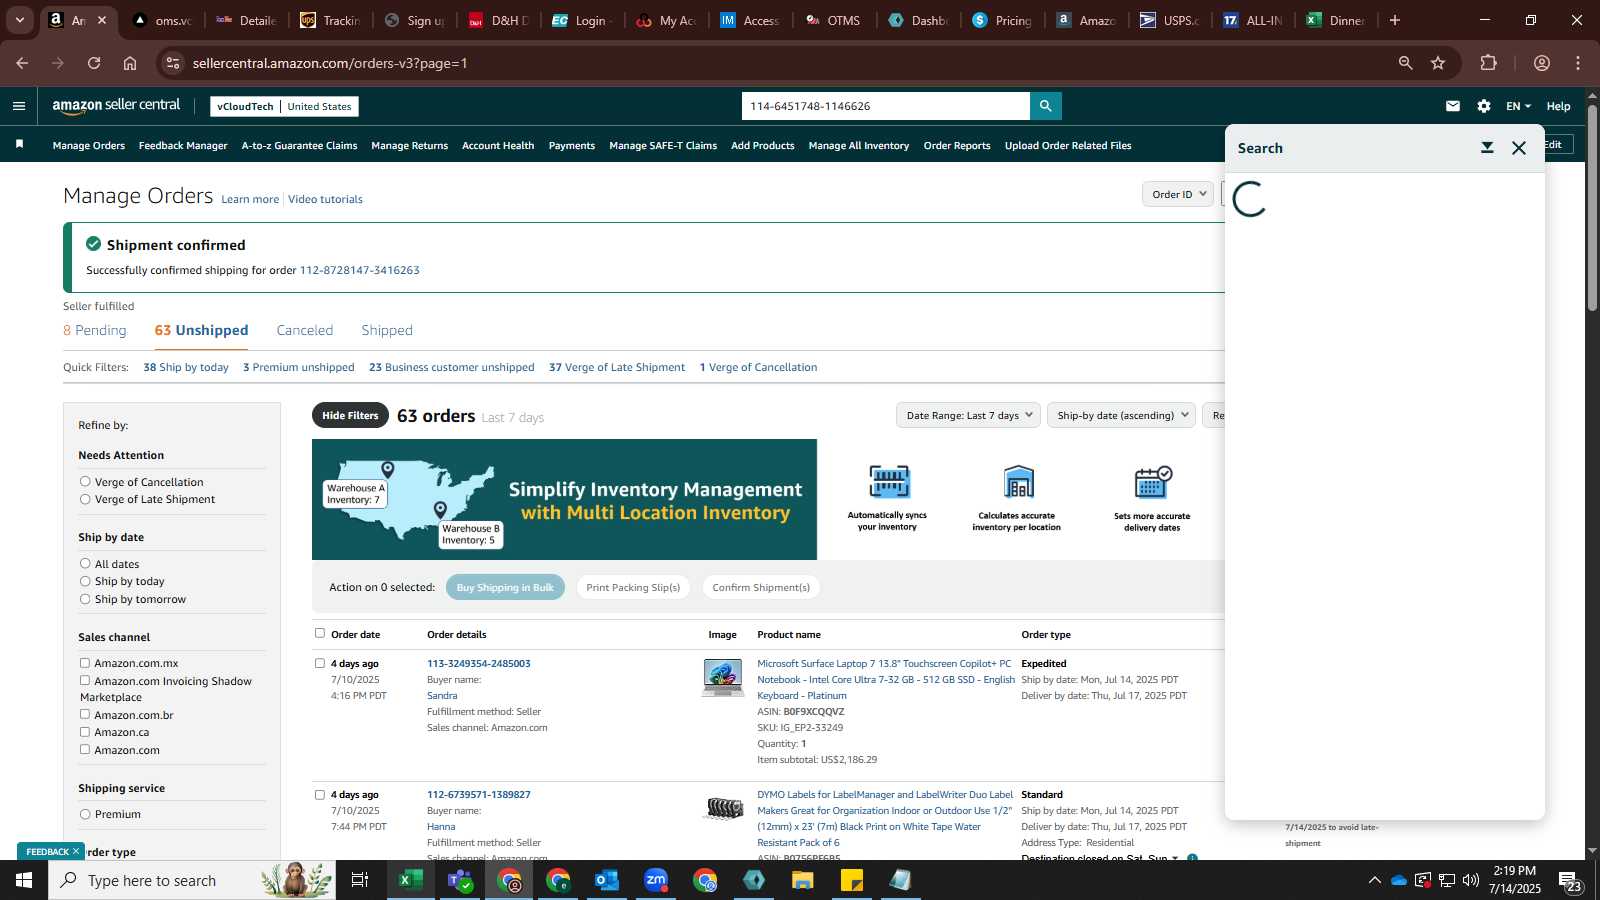Screen dimensions: 1600x900
Task: Switch to the Pending orders tab
Action: pyautogui.click(x=95, y=330)
